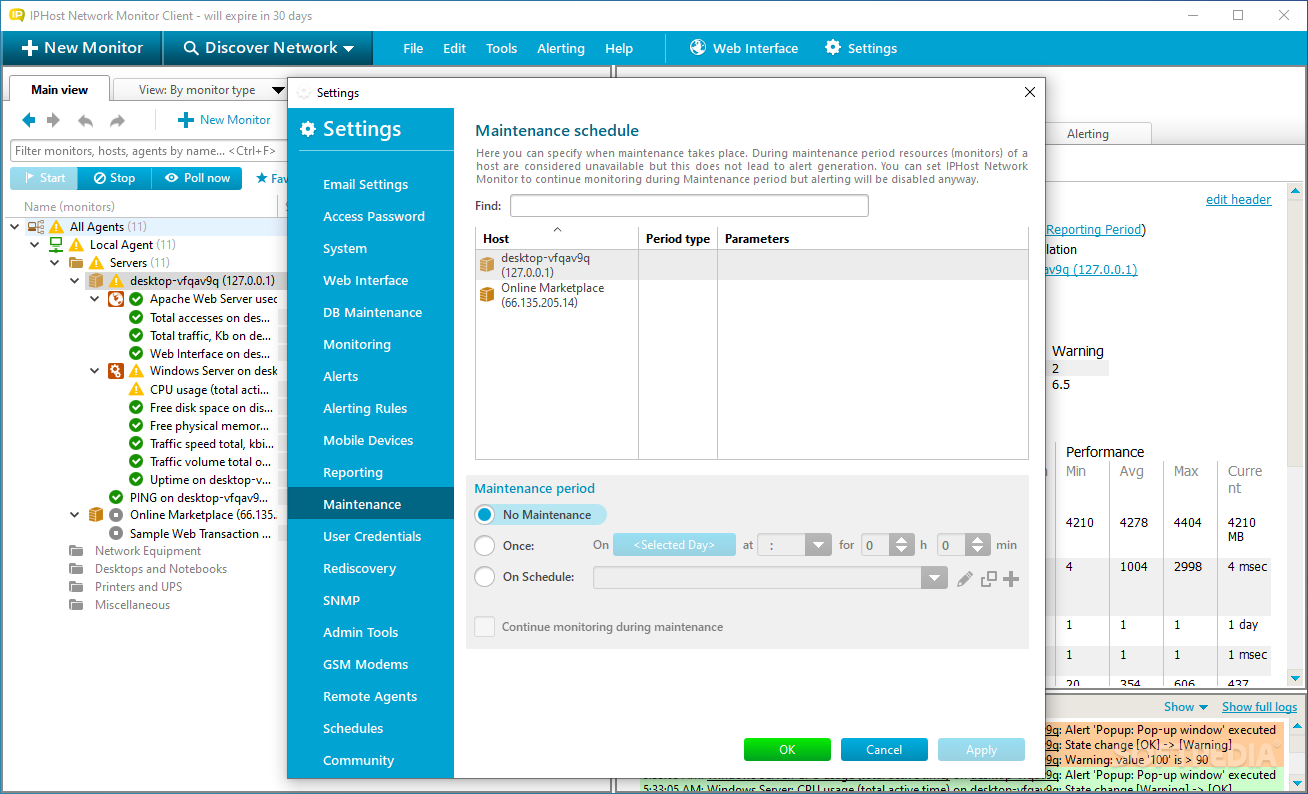Decrease the maintenance minutes stepper
The image size is (1308, 794).
(977, 551)
